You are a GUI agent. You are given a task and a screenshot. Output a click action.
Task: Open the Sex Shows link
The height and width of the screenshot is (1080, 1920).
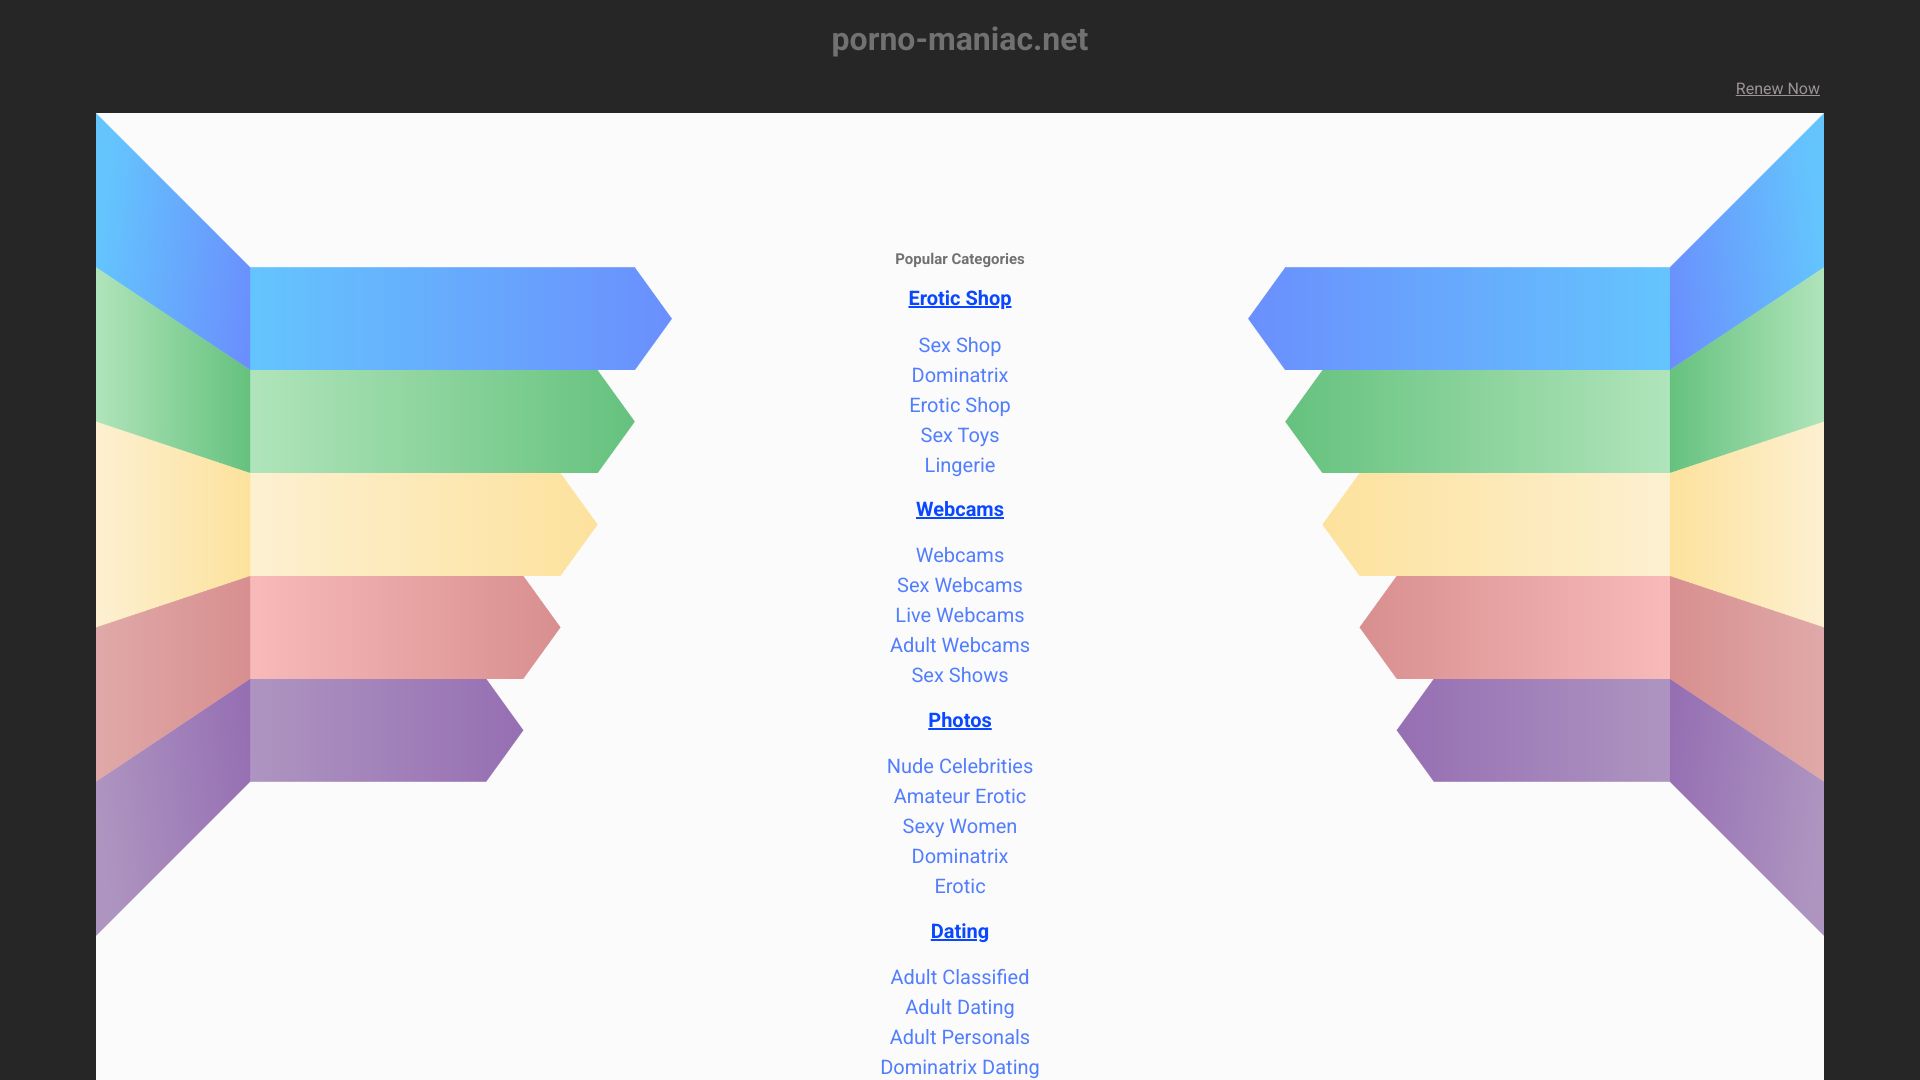(959, 675)
